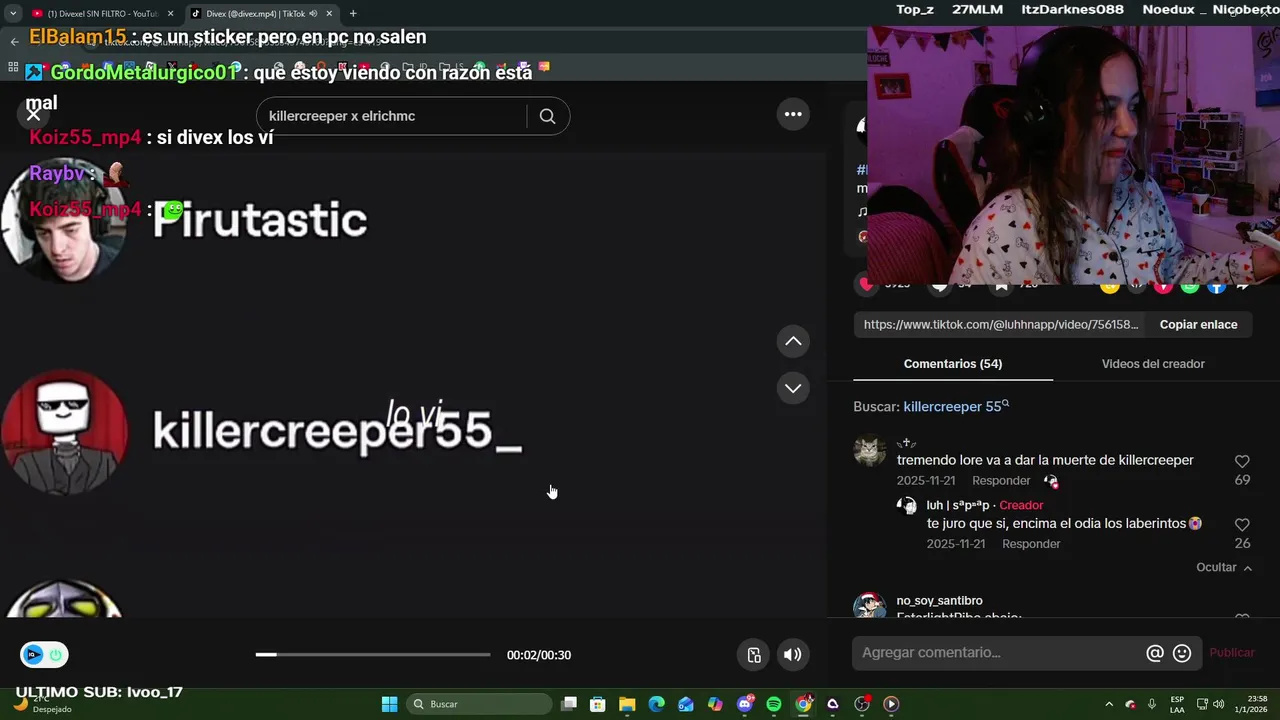
Task: Click the search magnifier icon in TikTok search box
Action: click(547, 116)
